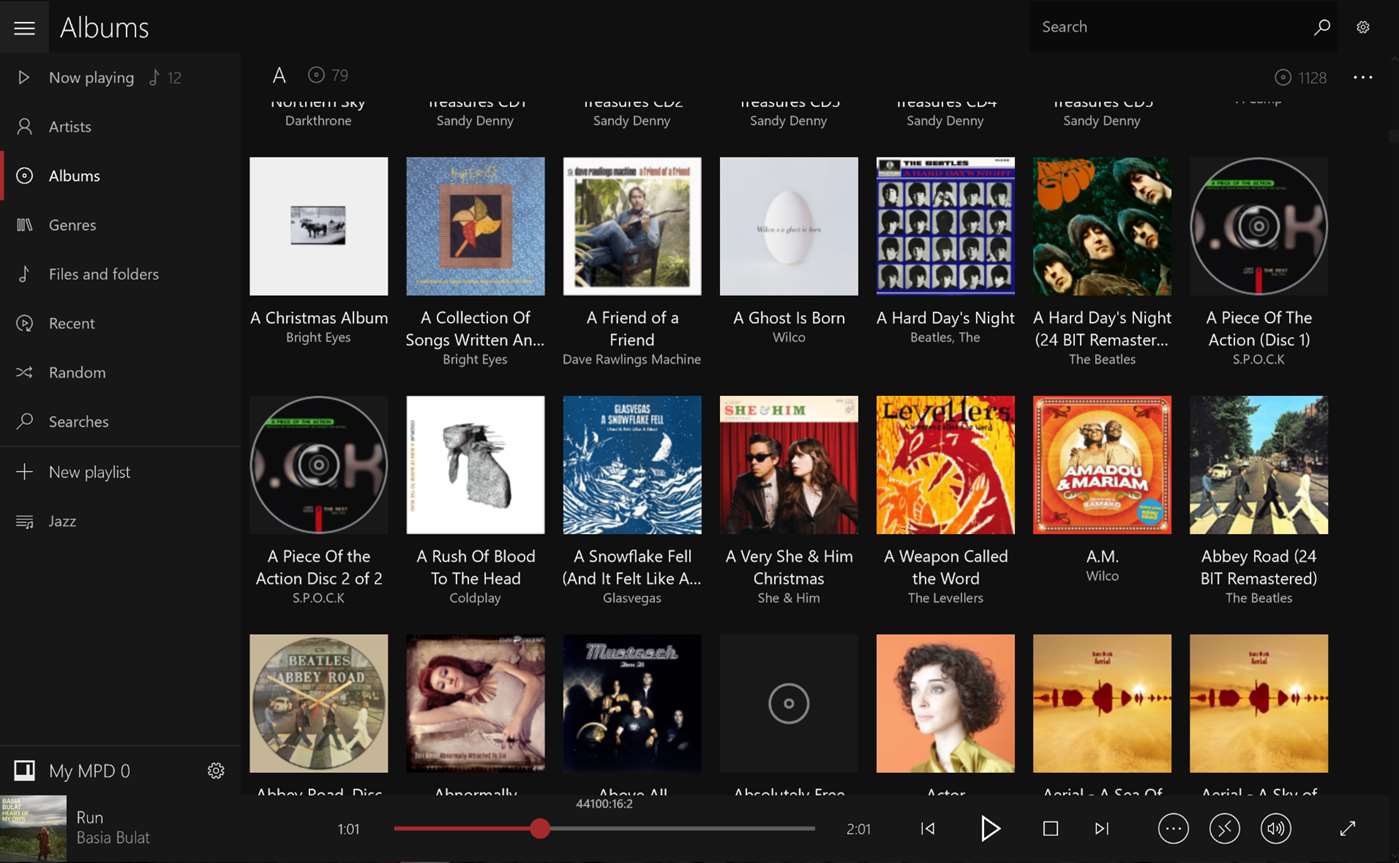Click the Coldplay artist label
Screen dimensions: 1399x863
click(476, 598)
